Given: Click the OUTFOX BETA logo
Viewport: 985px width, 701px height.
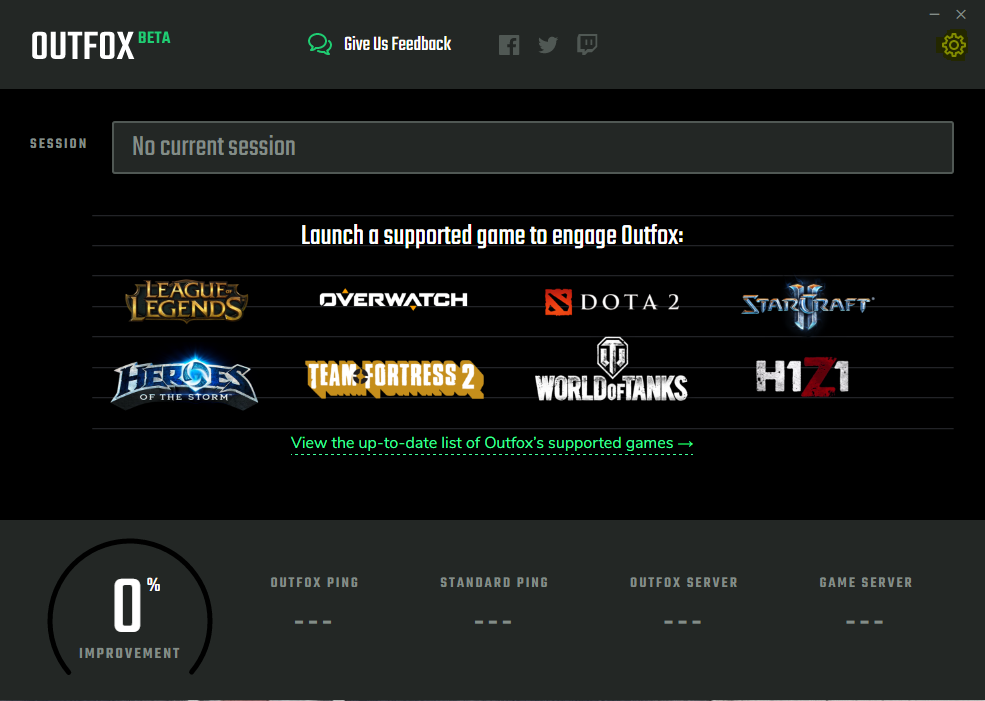Looking at the screenshot, I should [101, 46].
